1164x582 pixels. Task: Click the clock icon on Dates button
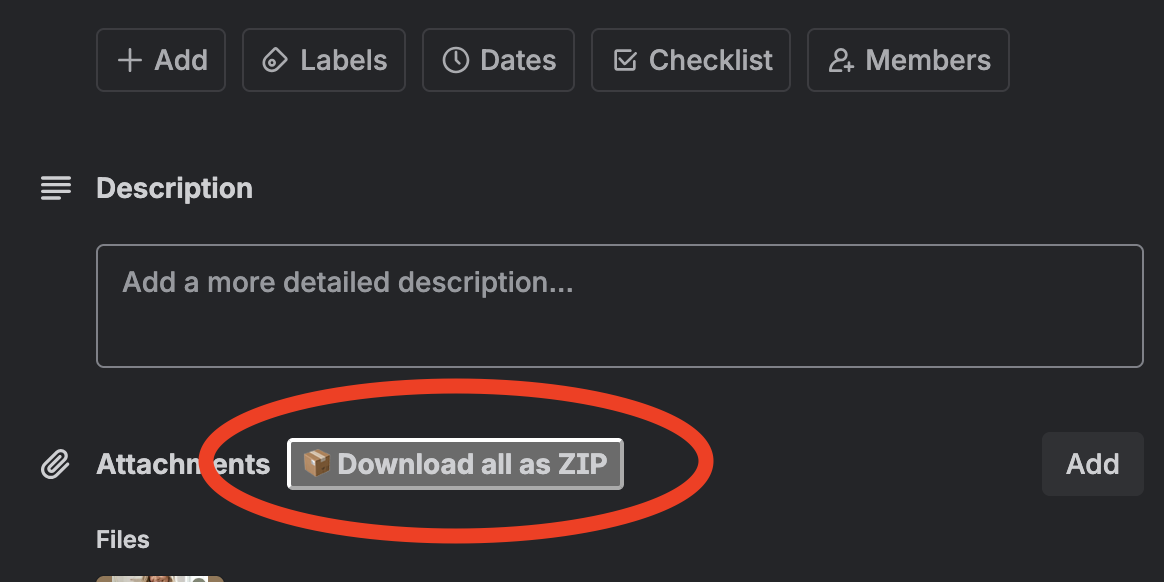[456, 60]
